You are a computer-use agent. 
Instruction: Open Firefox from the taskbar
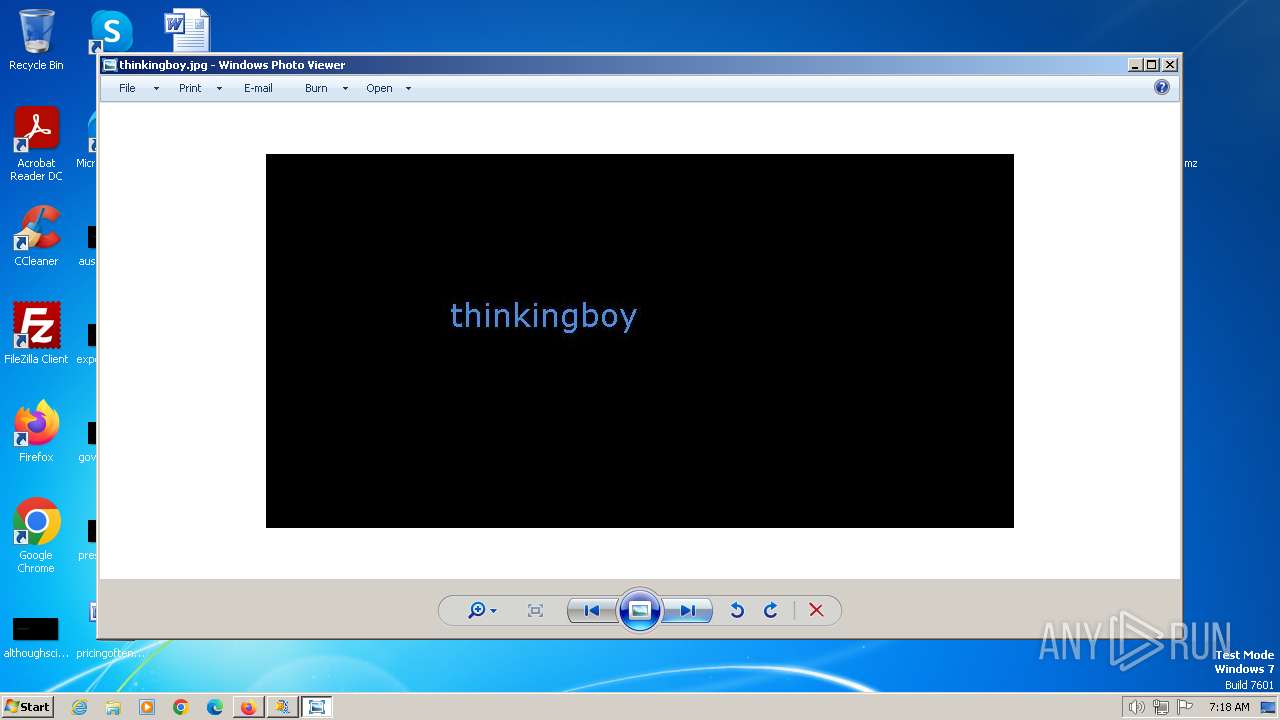[x=248, y=707]
